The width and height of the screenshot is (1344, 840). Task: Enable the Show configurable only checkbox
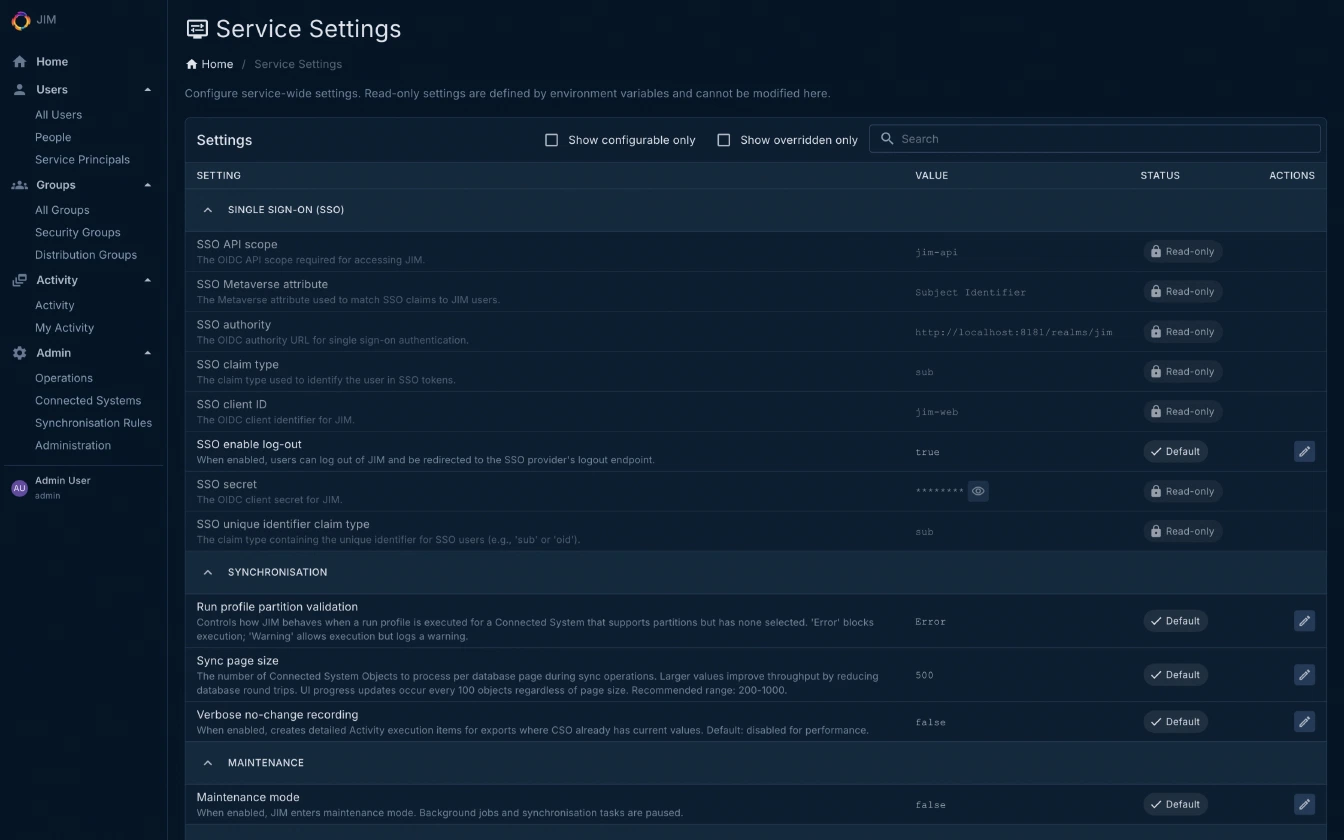pos(551,140)
